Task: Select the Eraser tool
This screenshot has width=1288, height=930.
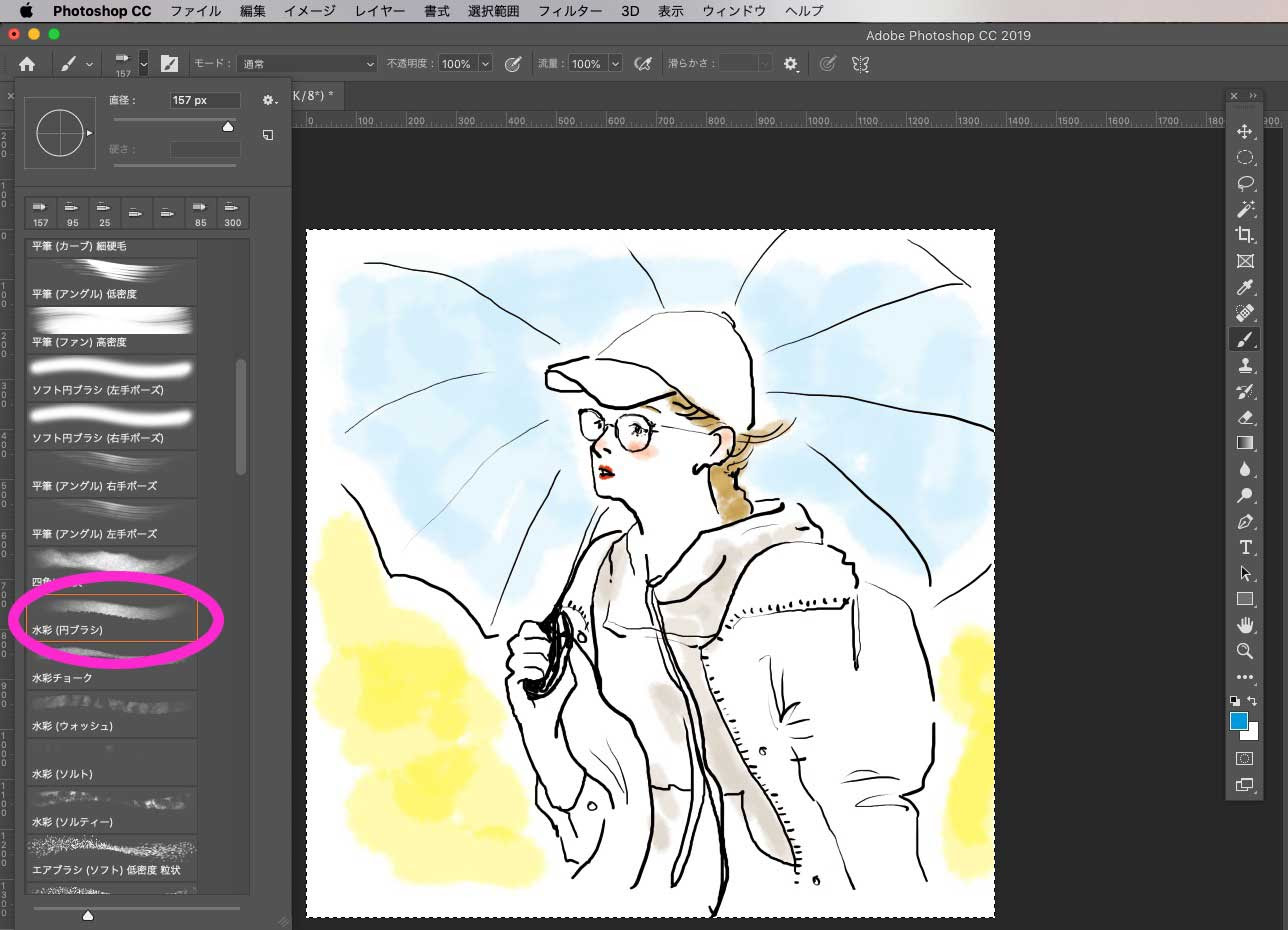Action: pos(1245,418)
